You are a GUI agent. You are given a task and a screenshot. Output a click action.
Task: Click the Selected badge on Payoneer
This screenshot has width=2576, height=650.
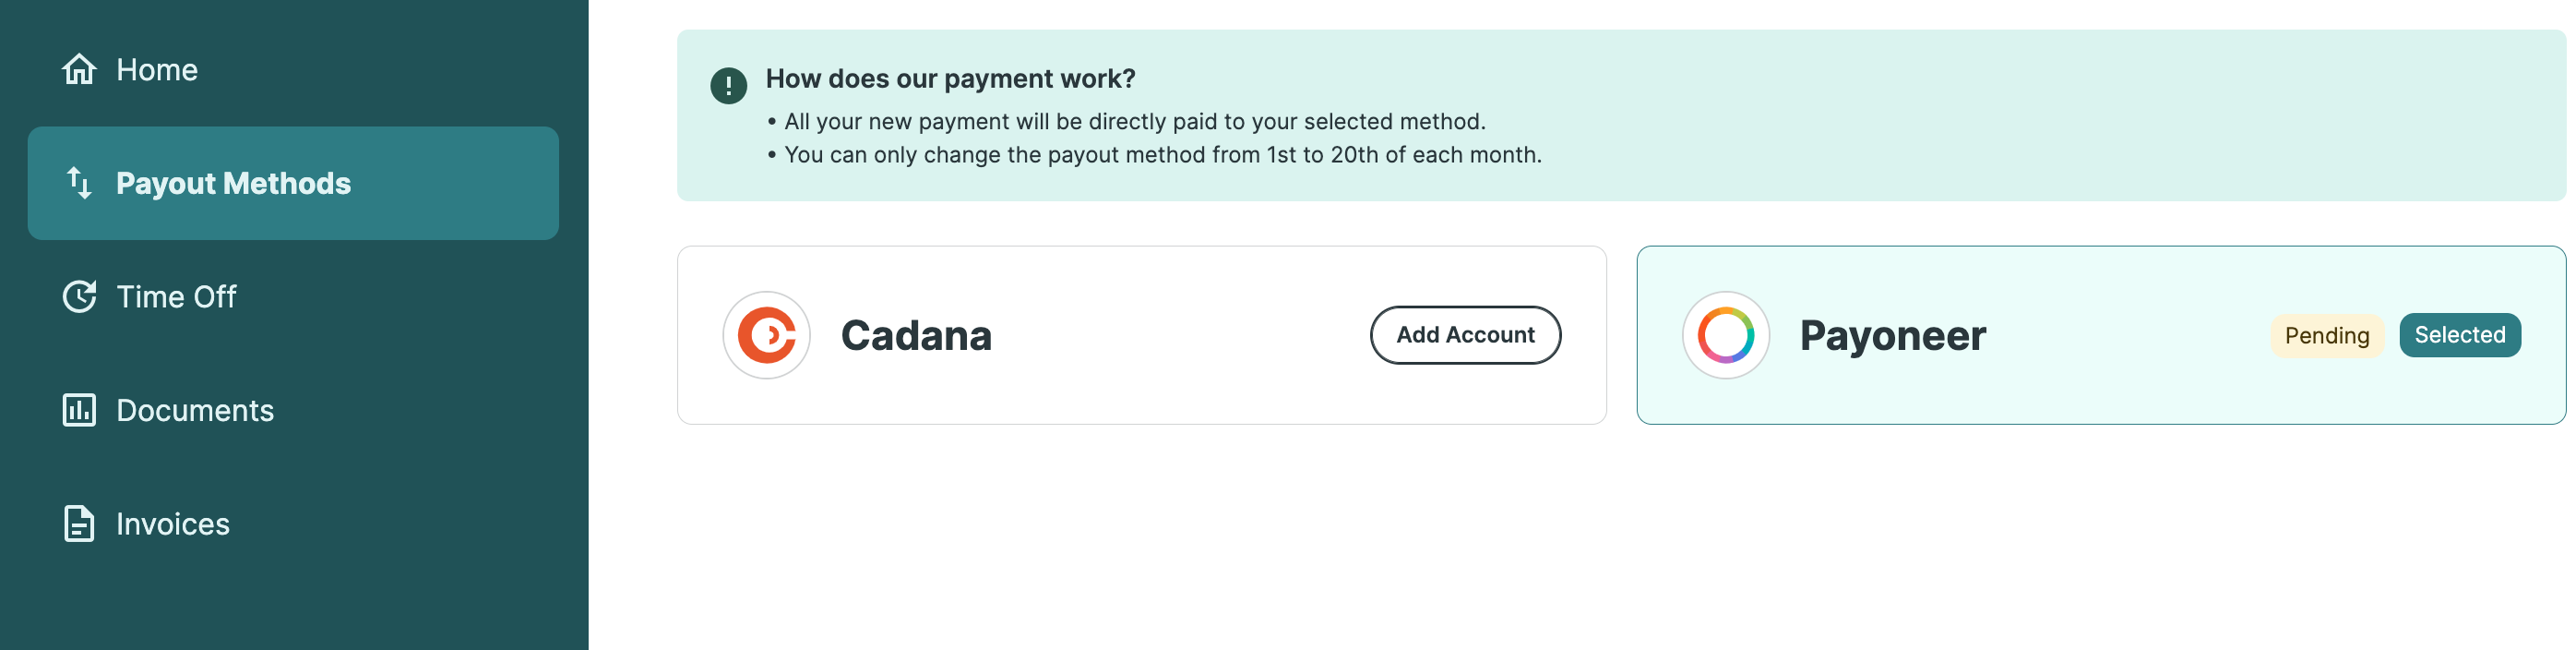click(x=2459, y=335)
